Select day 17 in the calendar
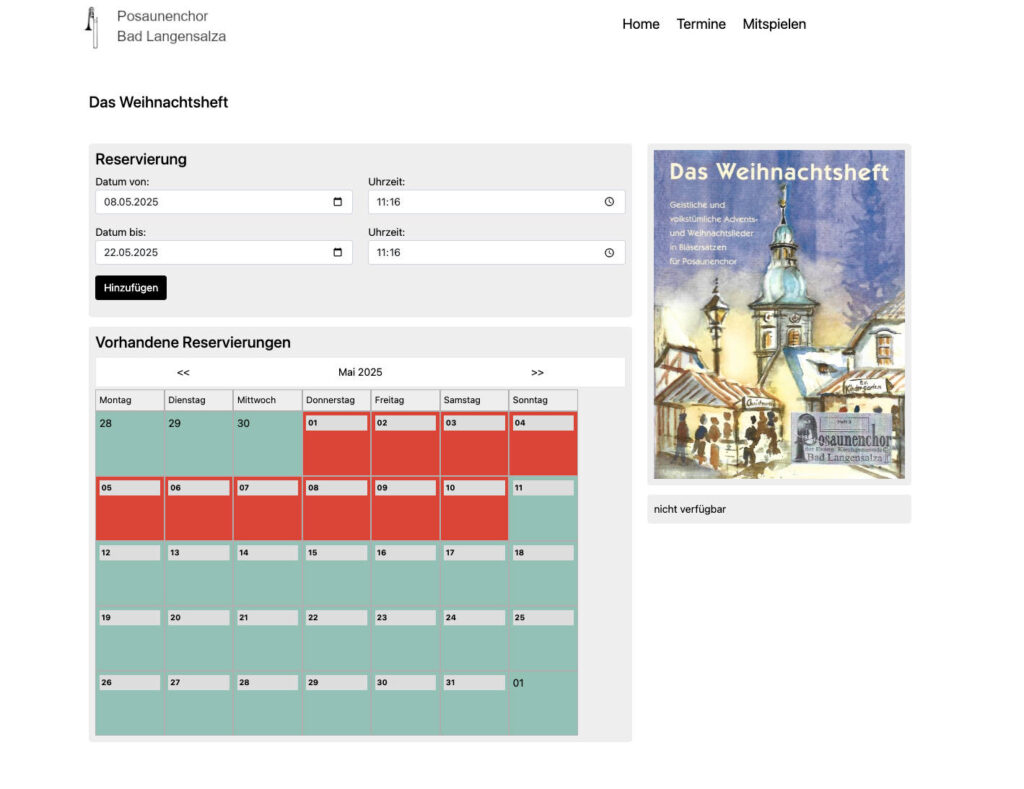Screen dimensions: 1024x789 click(474, 573)
